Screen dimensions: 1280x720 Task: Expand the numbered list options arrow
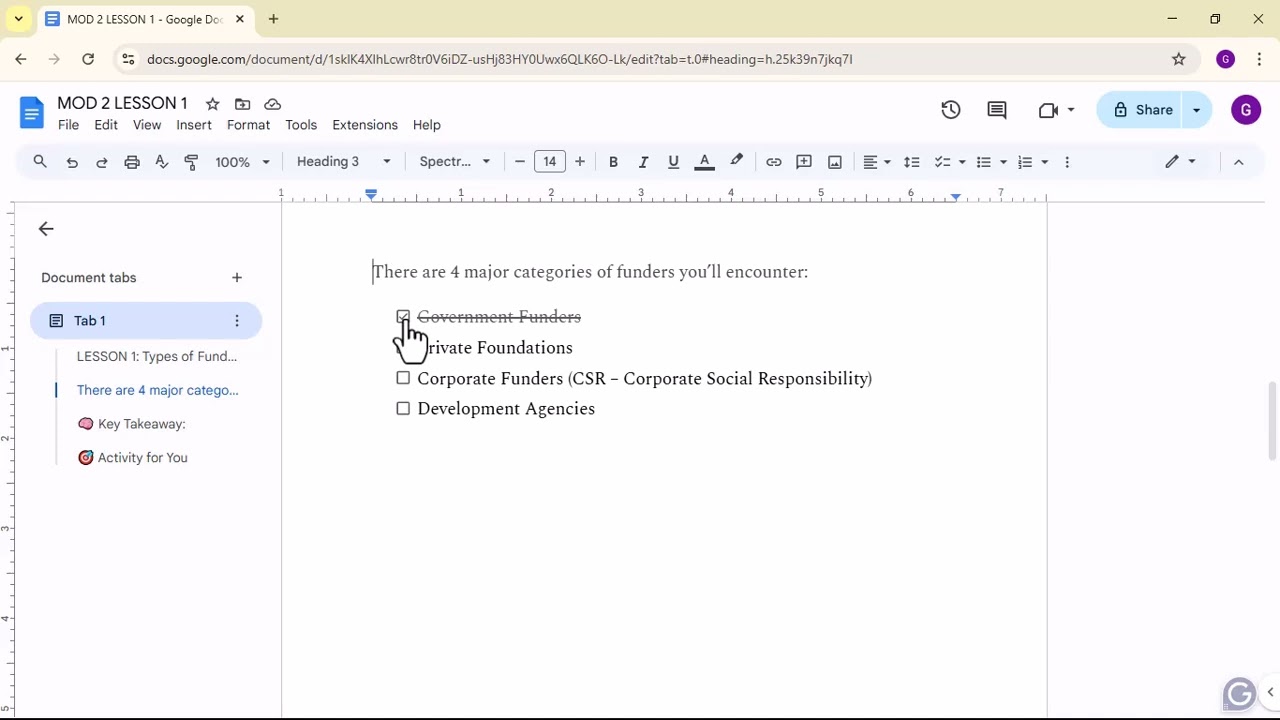click(x=1044, y=162)
